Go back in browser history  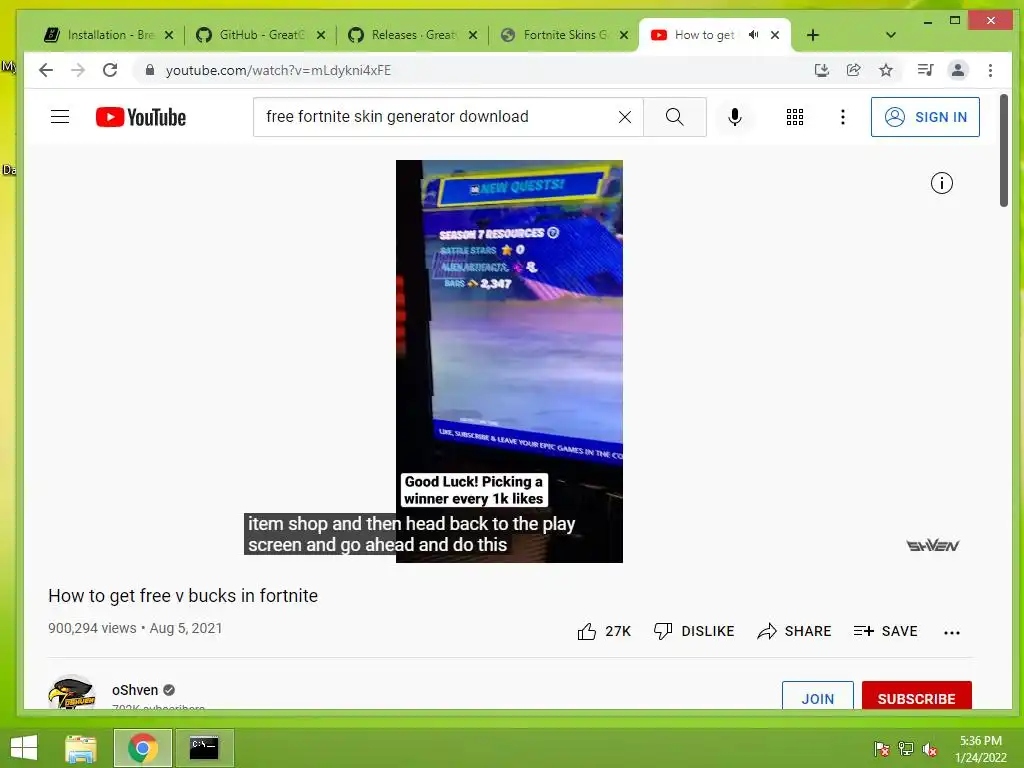(46, 70)
